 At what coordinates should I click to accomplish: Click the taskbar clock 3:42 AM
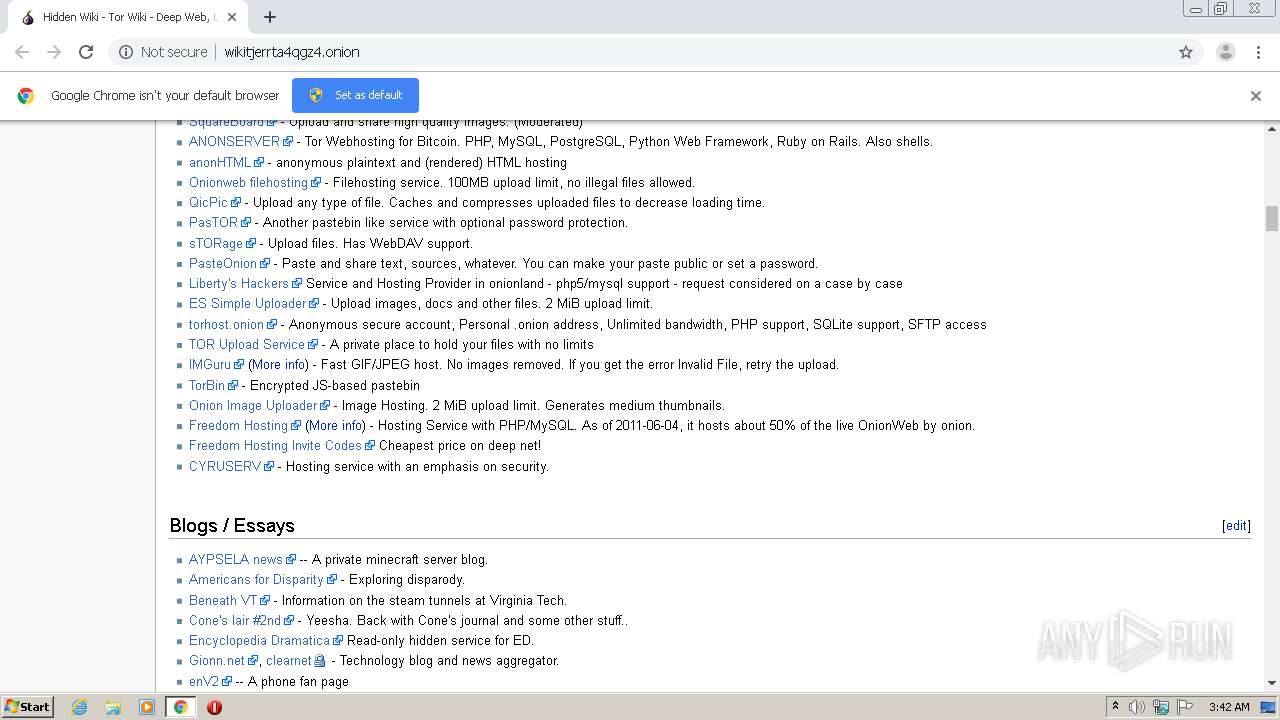click(1229, 707)
